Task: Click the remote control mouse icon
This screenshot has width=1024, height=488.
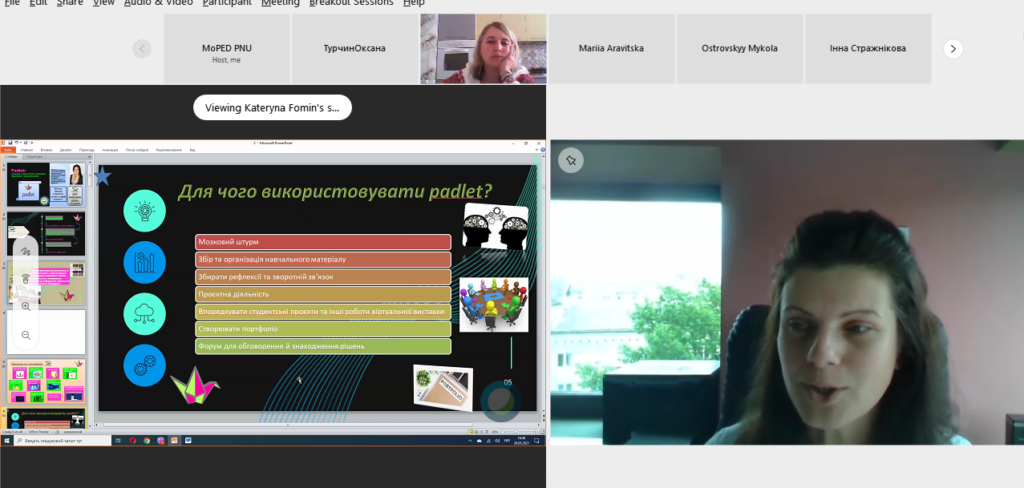Action: click(x=25, y=279)
